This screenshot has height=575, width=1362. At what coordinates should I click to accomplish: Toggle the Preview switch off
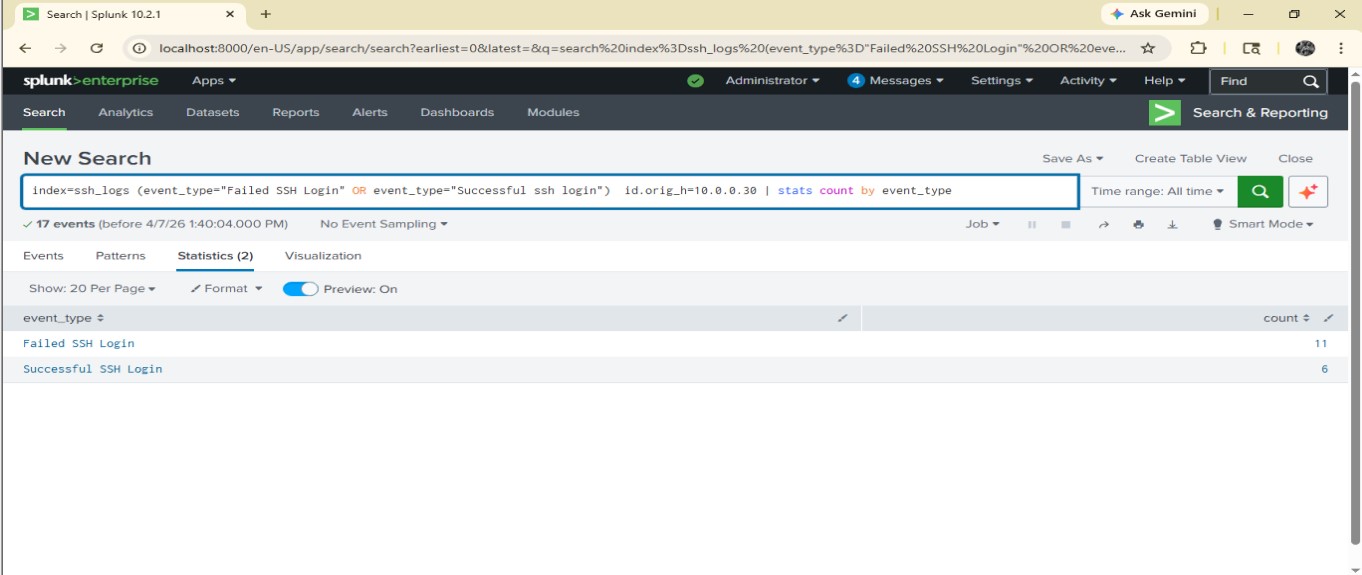[x=300, y=289]
